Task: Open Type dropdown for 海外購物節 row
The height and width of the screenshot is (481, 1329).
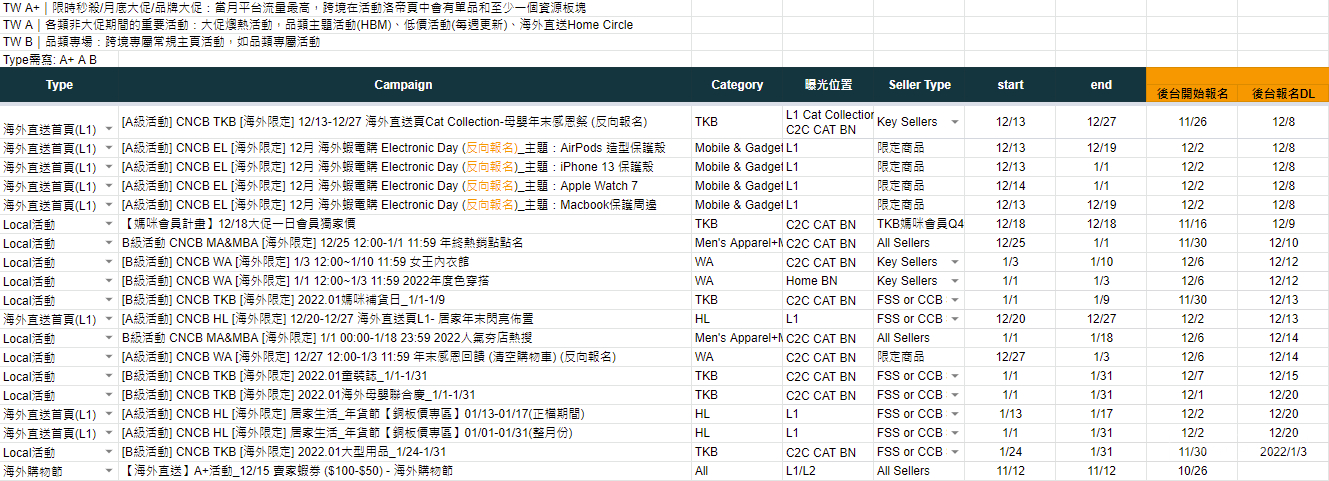Action: coord(109,471)
